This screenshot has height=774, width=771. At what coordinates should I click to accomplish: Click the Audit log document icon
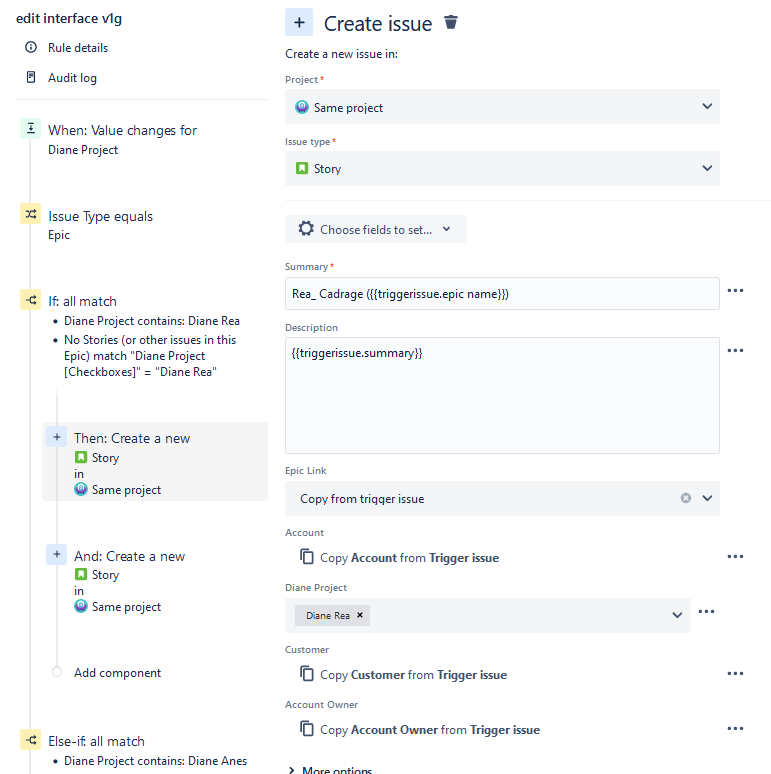point(31,77)
